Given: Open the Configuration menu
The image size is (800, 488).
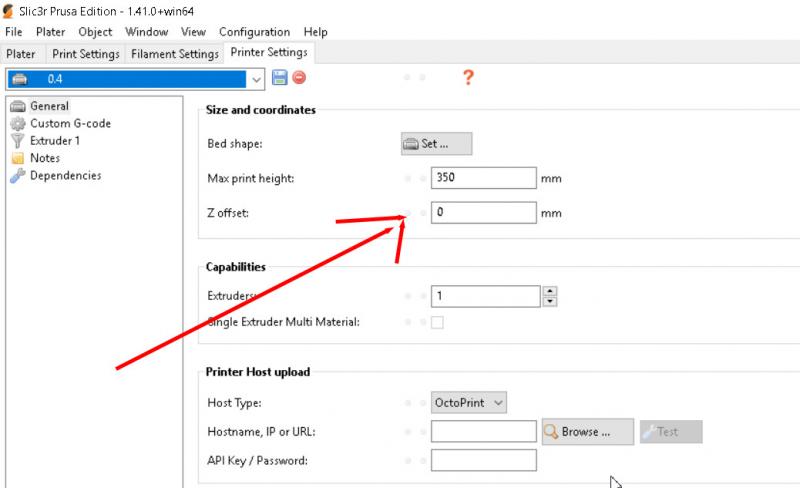Looking at the screenshot, I should coord(254,32).
